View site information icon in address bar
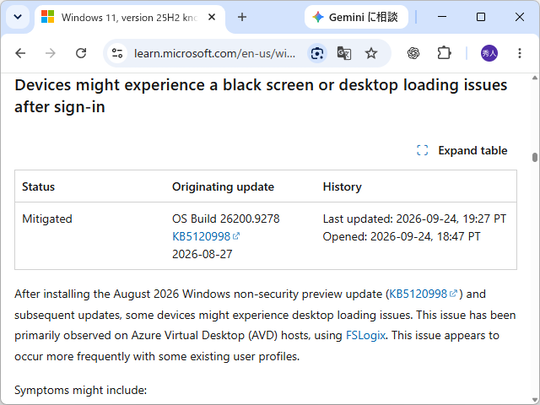The width and height of the screenshot is (540, 405). coord(117,53)
